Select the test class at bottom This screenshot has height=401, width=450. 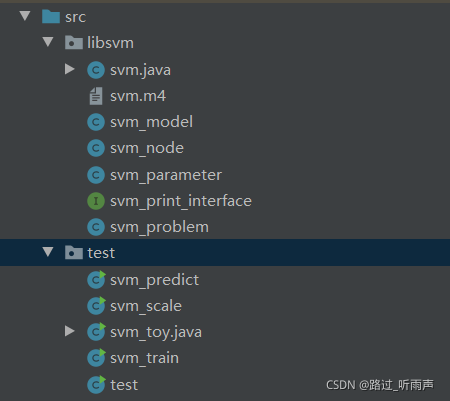pos(124,385)
